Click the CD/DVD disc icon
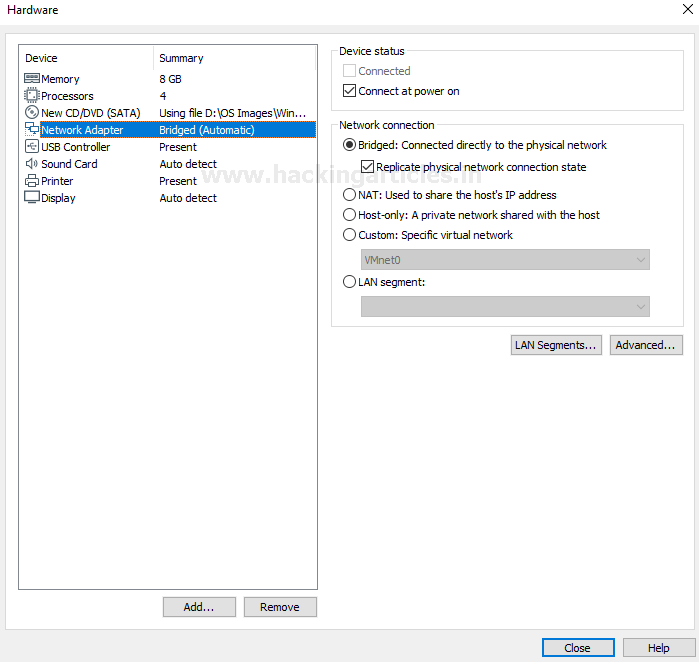 coord(32,112)
